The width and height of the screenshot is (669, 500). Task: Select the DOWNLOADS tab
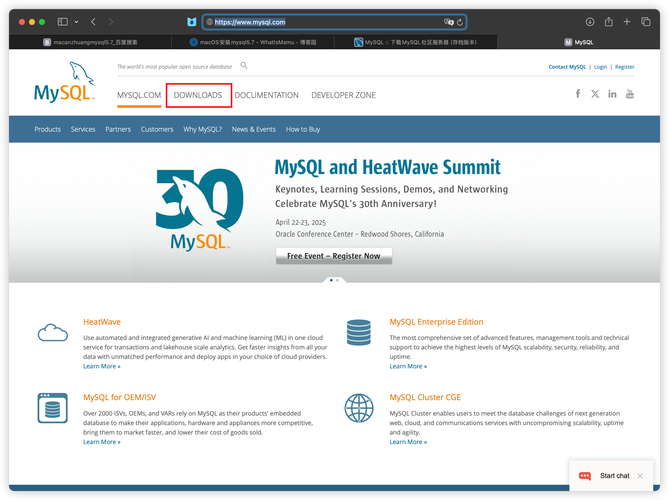(198, 95)
